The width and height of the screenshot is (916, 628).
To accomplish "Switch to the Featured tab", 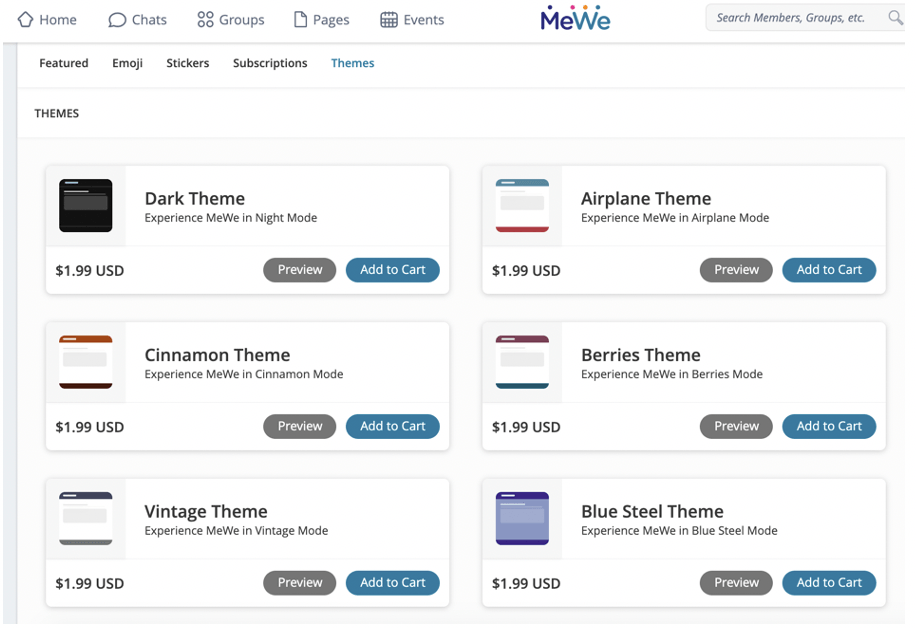I will tap(64, 63).
